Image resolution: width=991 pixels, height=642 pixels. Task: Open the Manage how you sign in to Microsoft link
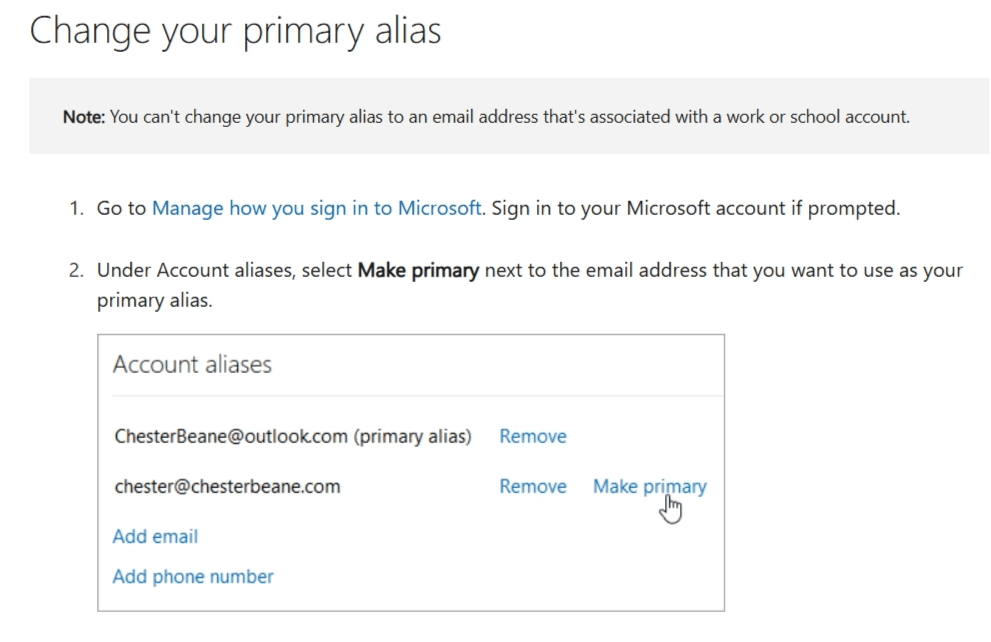(316, 208)
